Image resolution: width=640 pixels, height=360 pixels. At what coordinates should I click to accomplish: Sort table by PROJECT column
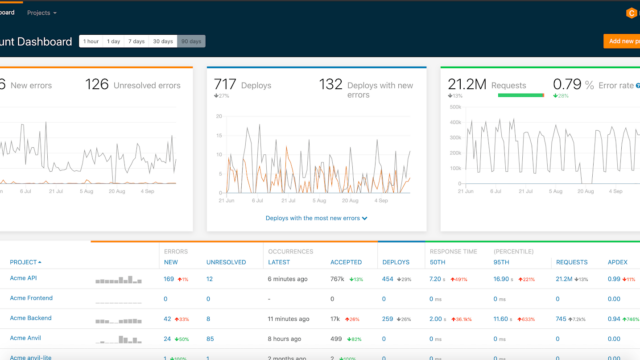pyautogui.click(x=25, y=262)
